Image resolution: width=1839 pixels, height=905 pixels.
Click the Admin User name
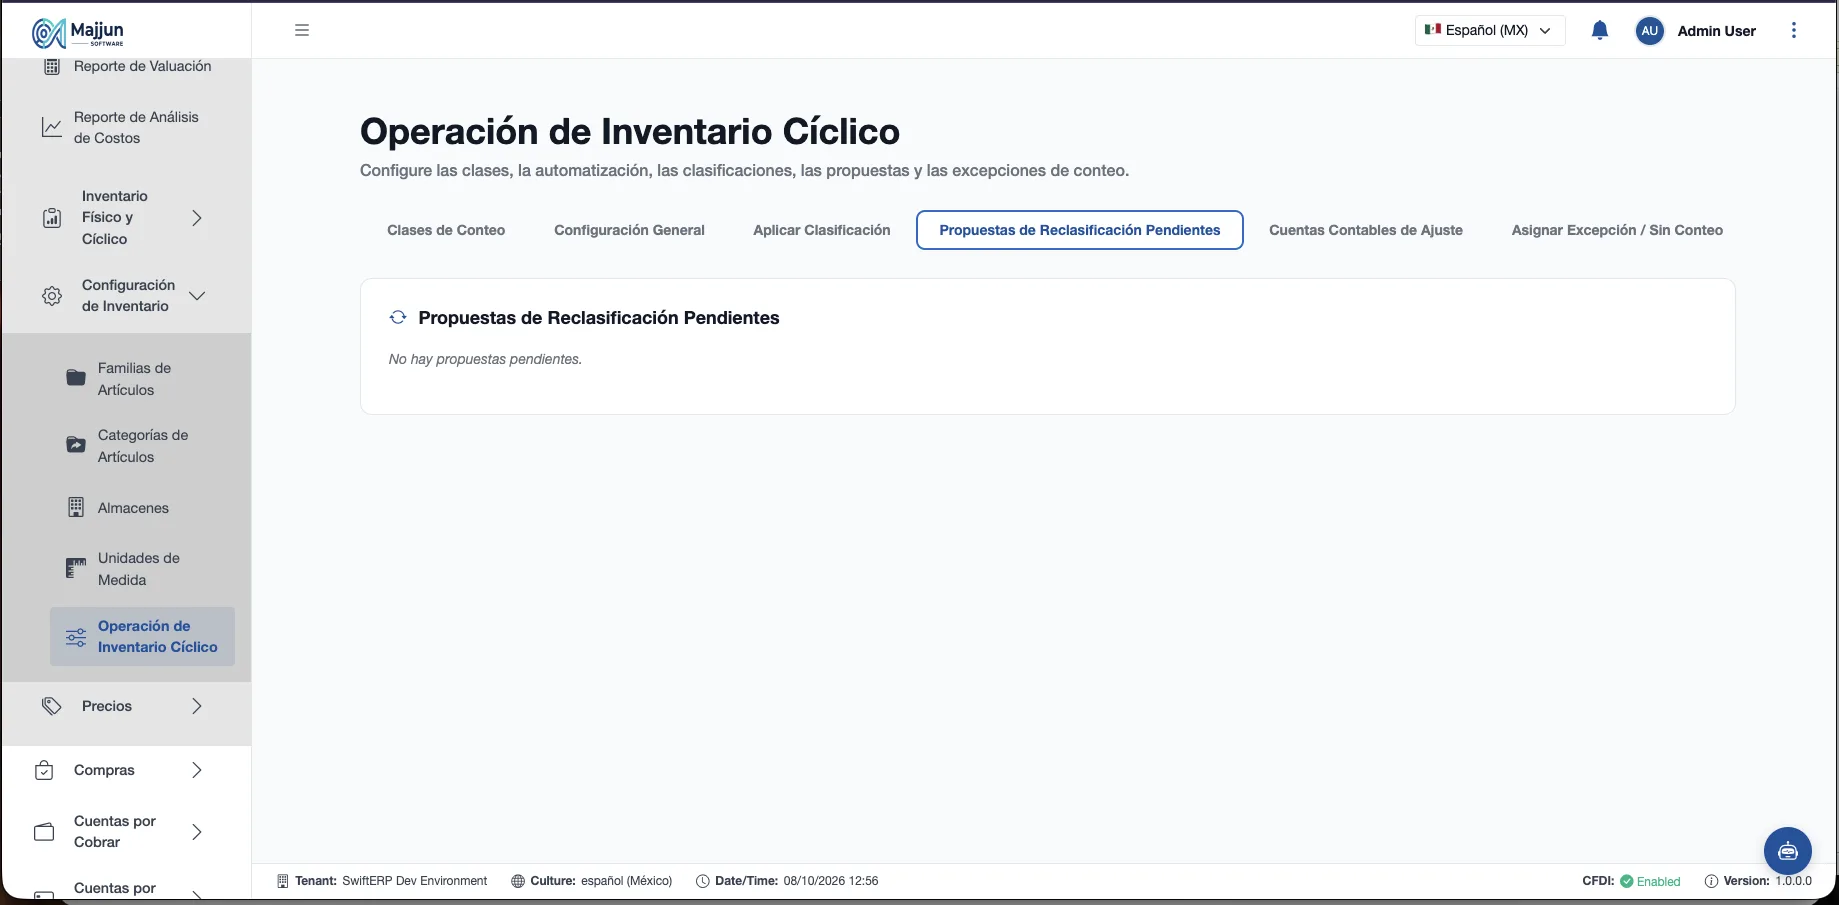click(x=1716, y=31)
